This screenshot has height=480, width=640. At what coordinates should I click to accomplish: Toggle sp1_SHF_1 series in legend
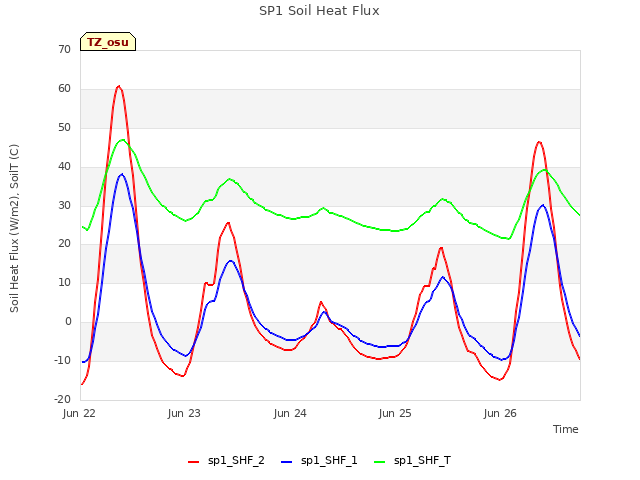coord(319,461)
